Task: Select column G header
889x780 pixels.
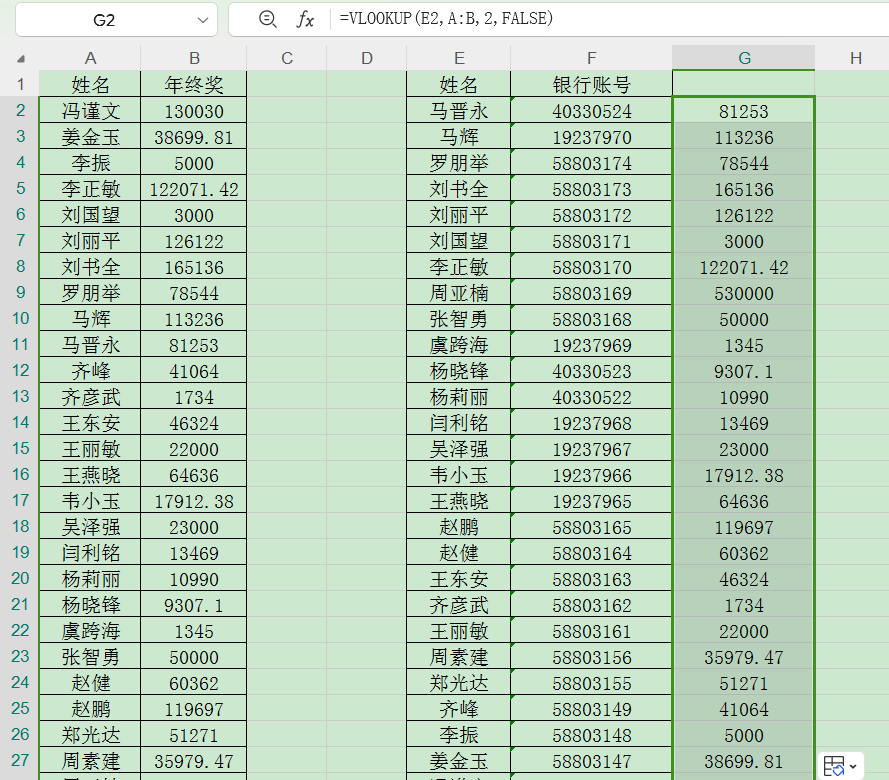Action: 744,58
